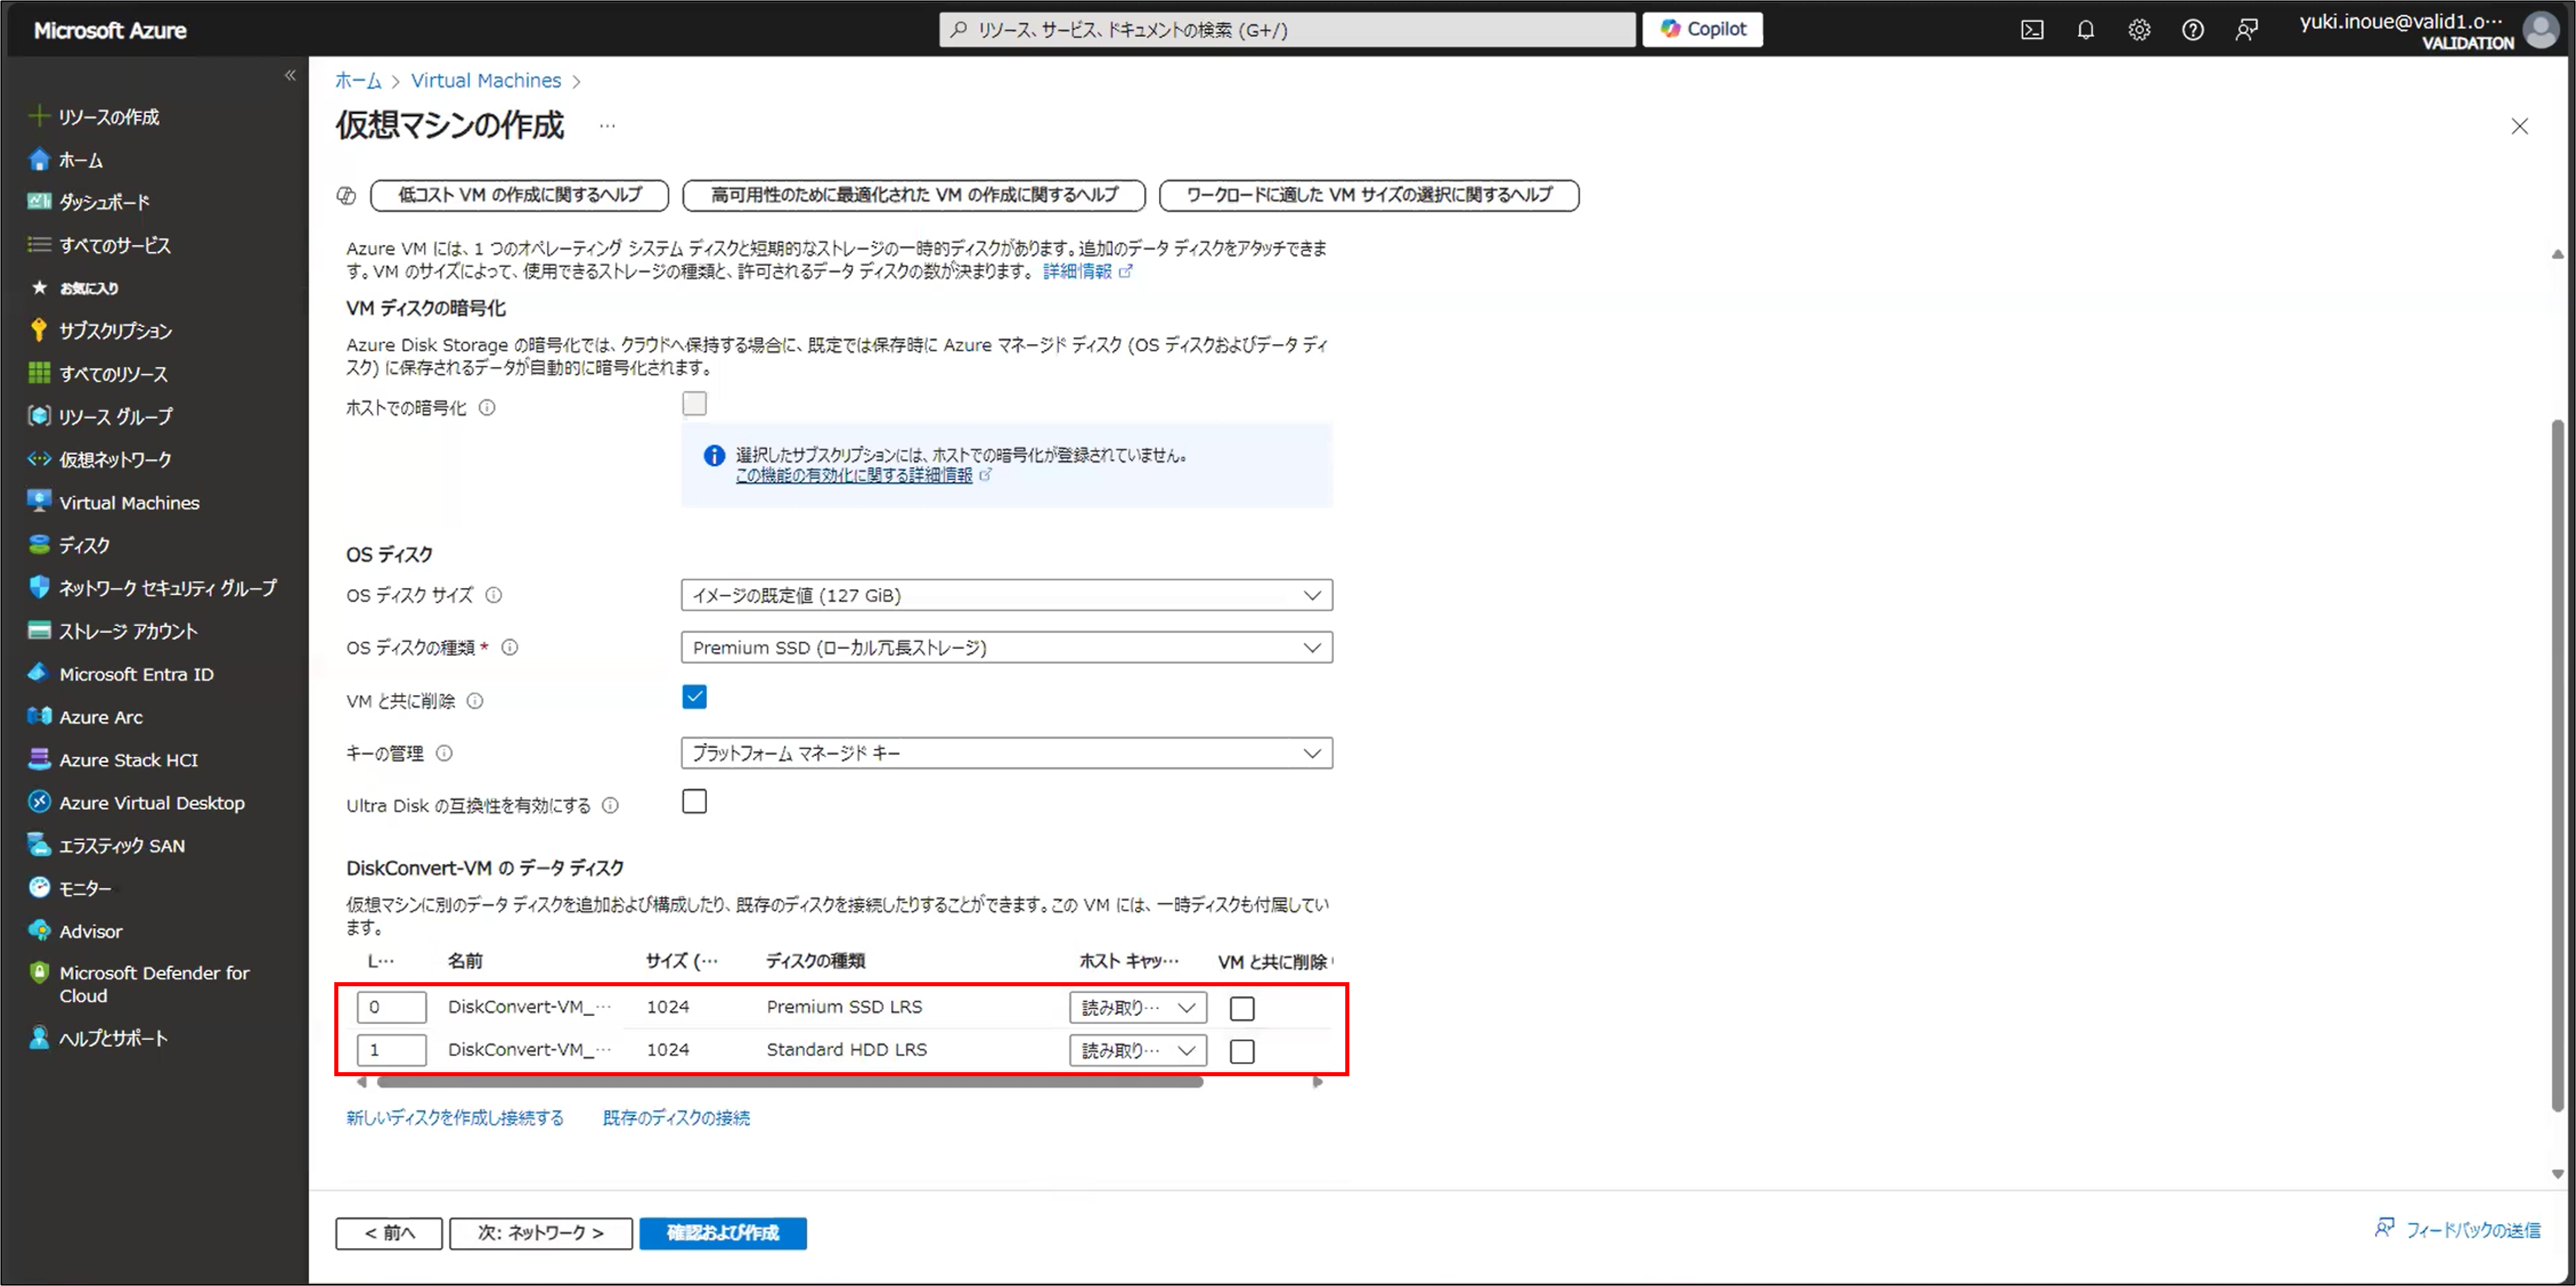Click the < 前へ button
The image size is (2576, 1286).
(x=389, y=1233)
